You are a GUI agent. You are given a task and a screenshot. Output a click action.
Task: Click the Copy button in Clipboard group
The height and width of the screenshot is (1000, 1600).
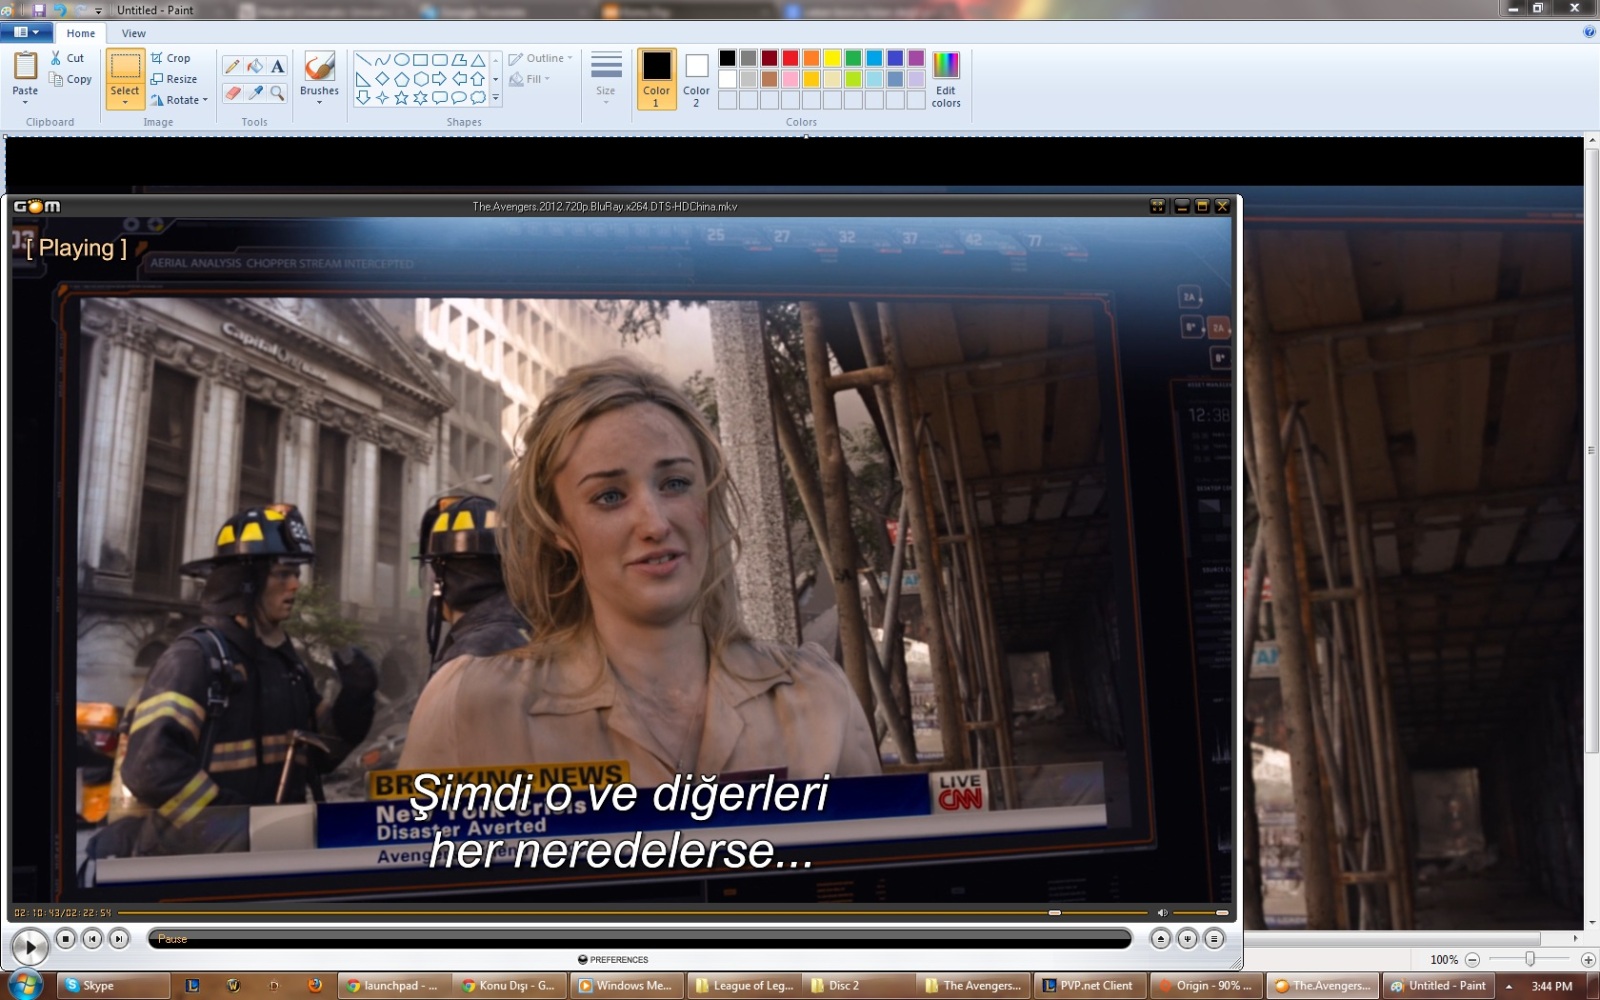(x=70, y=79)
